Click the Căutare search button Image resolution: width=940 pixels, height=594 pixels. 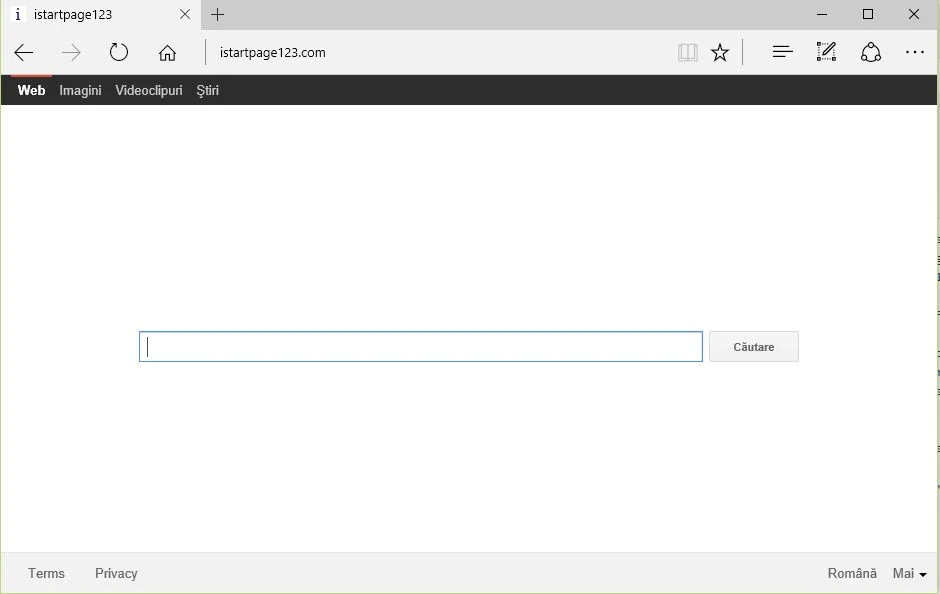(x=754, y=346)
